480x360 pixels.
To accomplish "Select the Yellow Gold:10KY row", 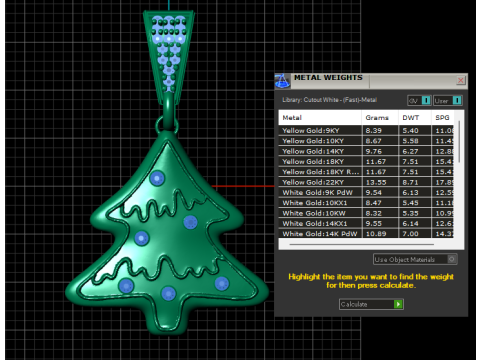I will tap(366, 141).
